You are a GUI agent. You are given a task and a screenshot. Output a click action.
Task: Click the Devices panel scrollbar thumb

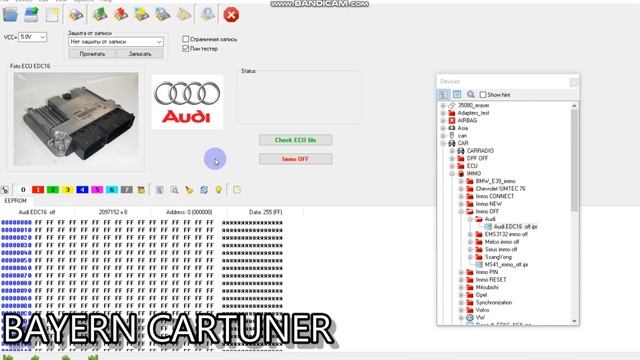[574, 161]
